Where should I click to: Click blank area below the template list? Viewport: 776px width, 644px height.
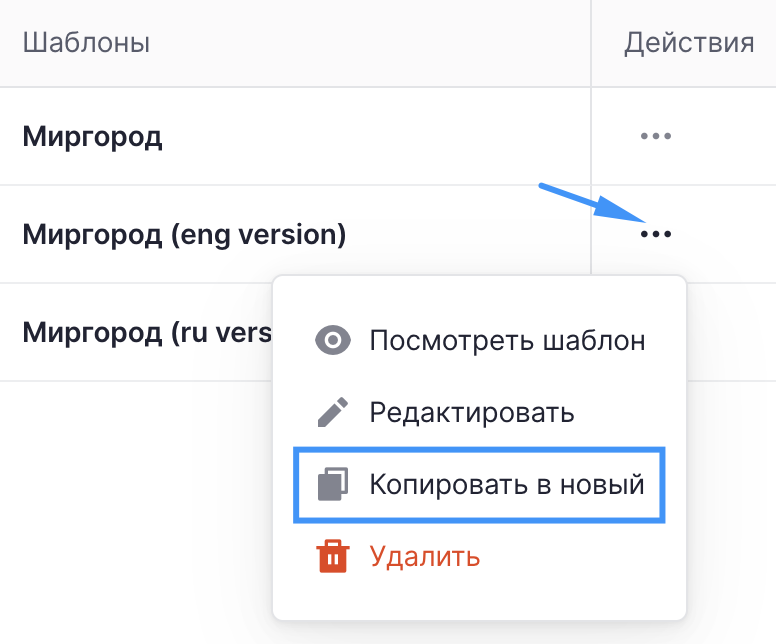[x=134, y=510]
